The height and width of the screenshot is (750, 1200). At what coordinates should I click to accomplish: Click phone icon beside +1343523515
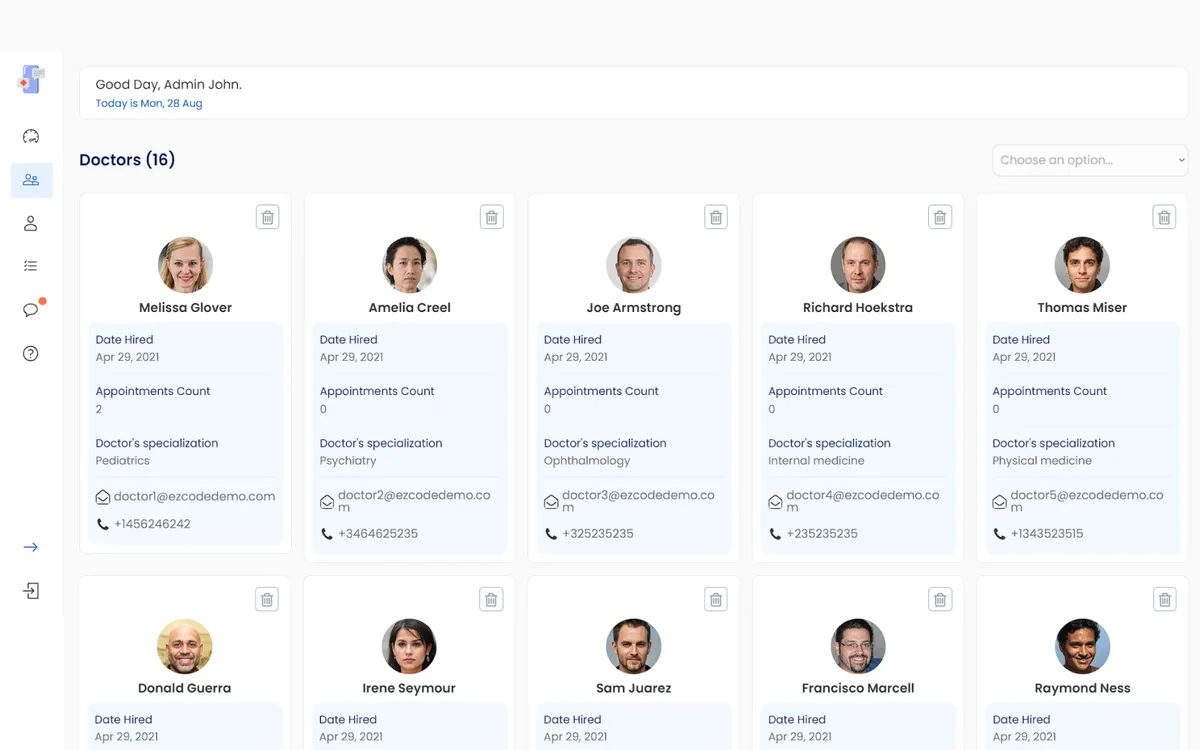click(998, 534)
